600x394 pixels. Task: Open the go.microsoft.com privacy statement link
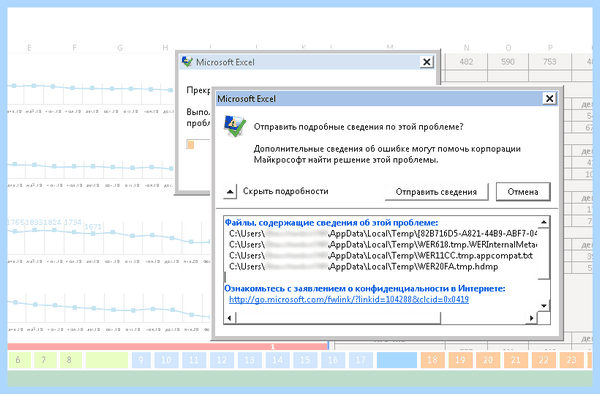point(349,299)
